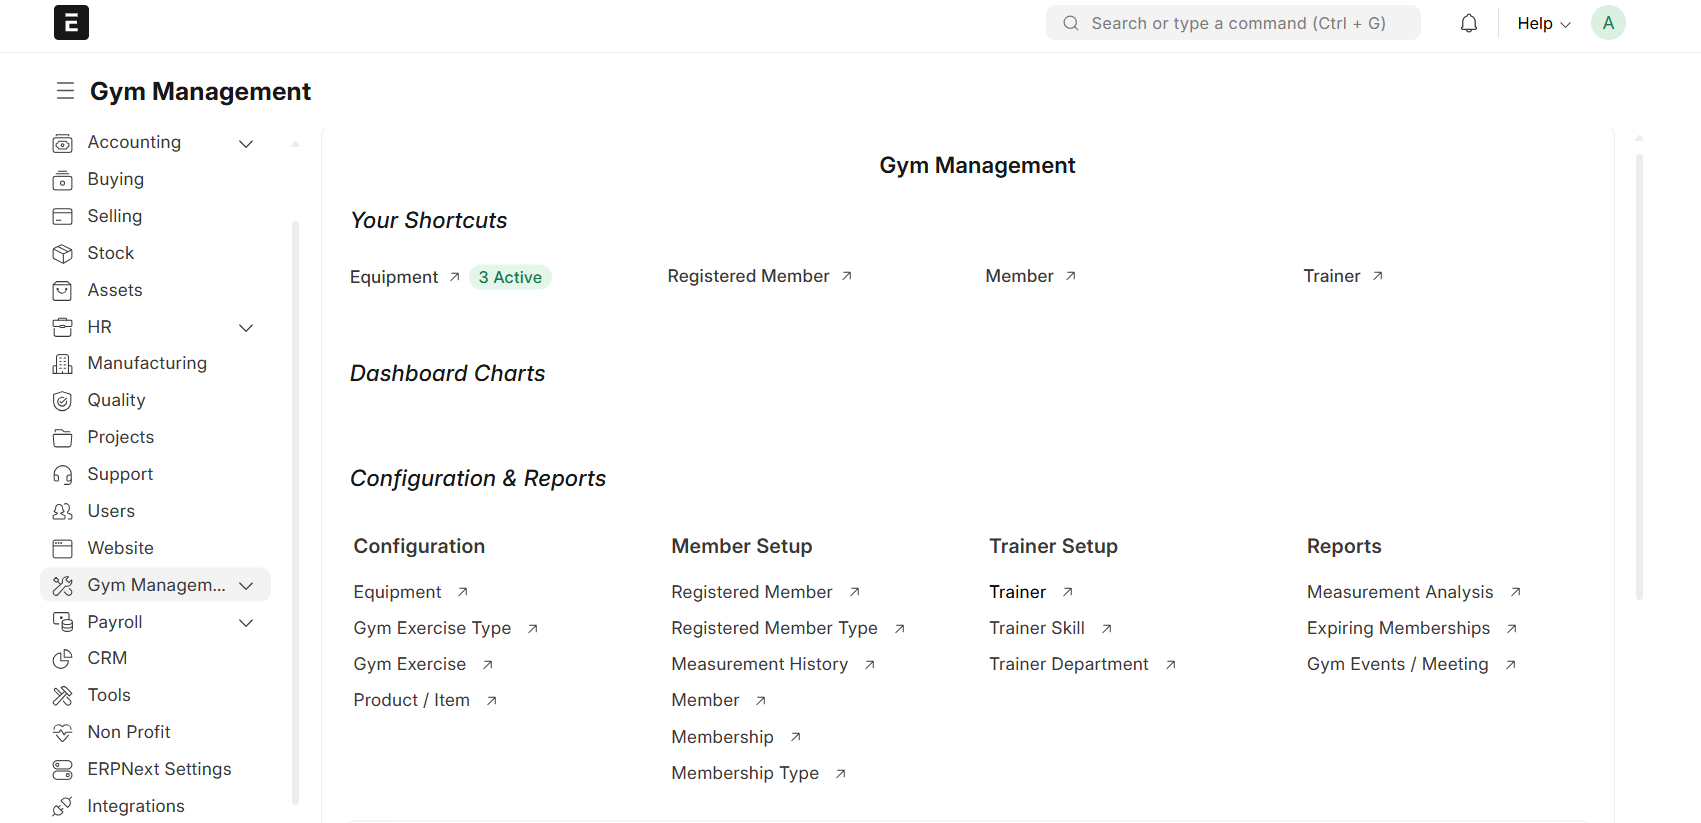Open the user avatar menu
This screenshot has height=823, width=1701.
(x=1607, y=23)
